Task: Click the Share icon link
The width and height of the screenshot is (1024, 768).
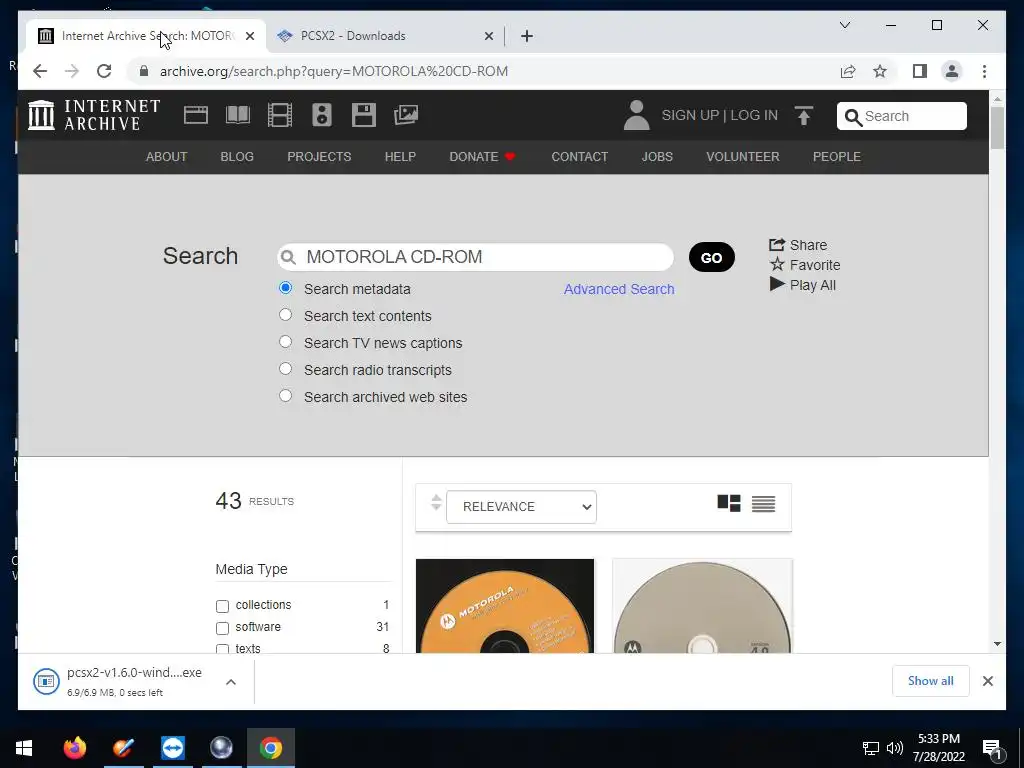Action: coord(798,245)
